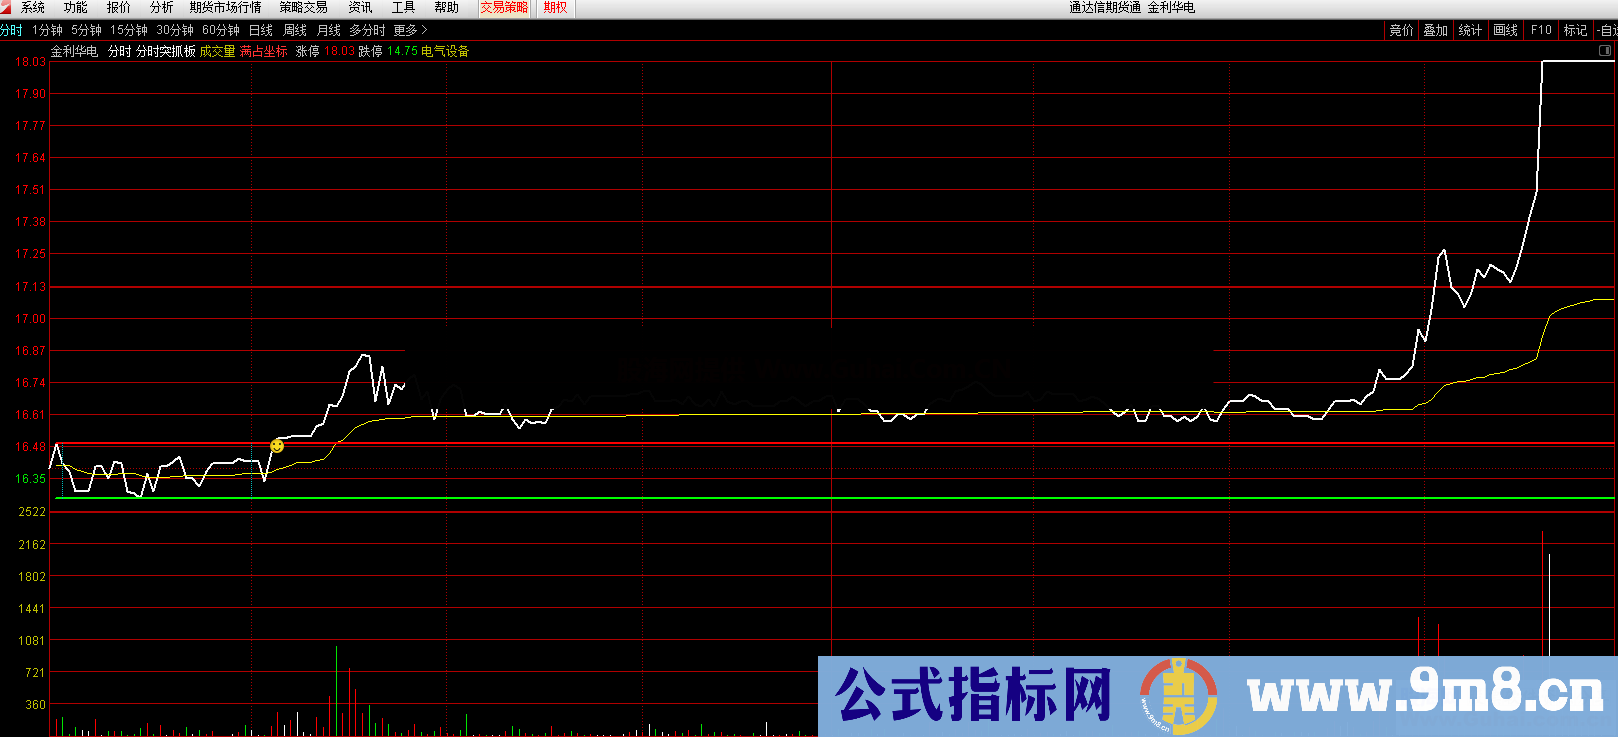Switch to the 60分钟 period tab
The height and width of the screenshot is (737, 1618).
[x=221, y=31]
